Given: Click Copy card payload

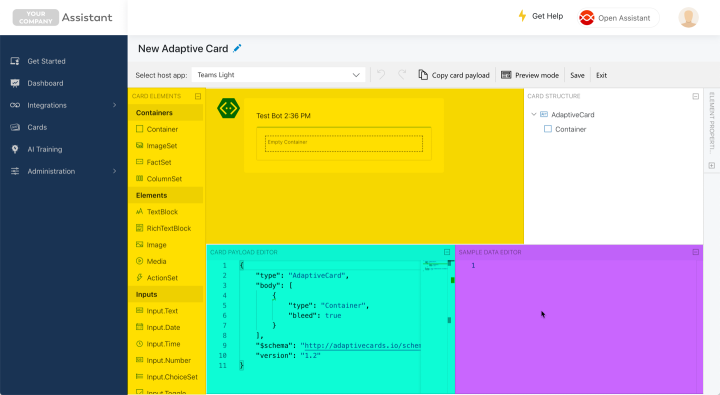Looking at the screenshot, I should 454,75.
